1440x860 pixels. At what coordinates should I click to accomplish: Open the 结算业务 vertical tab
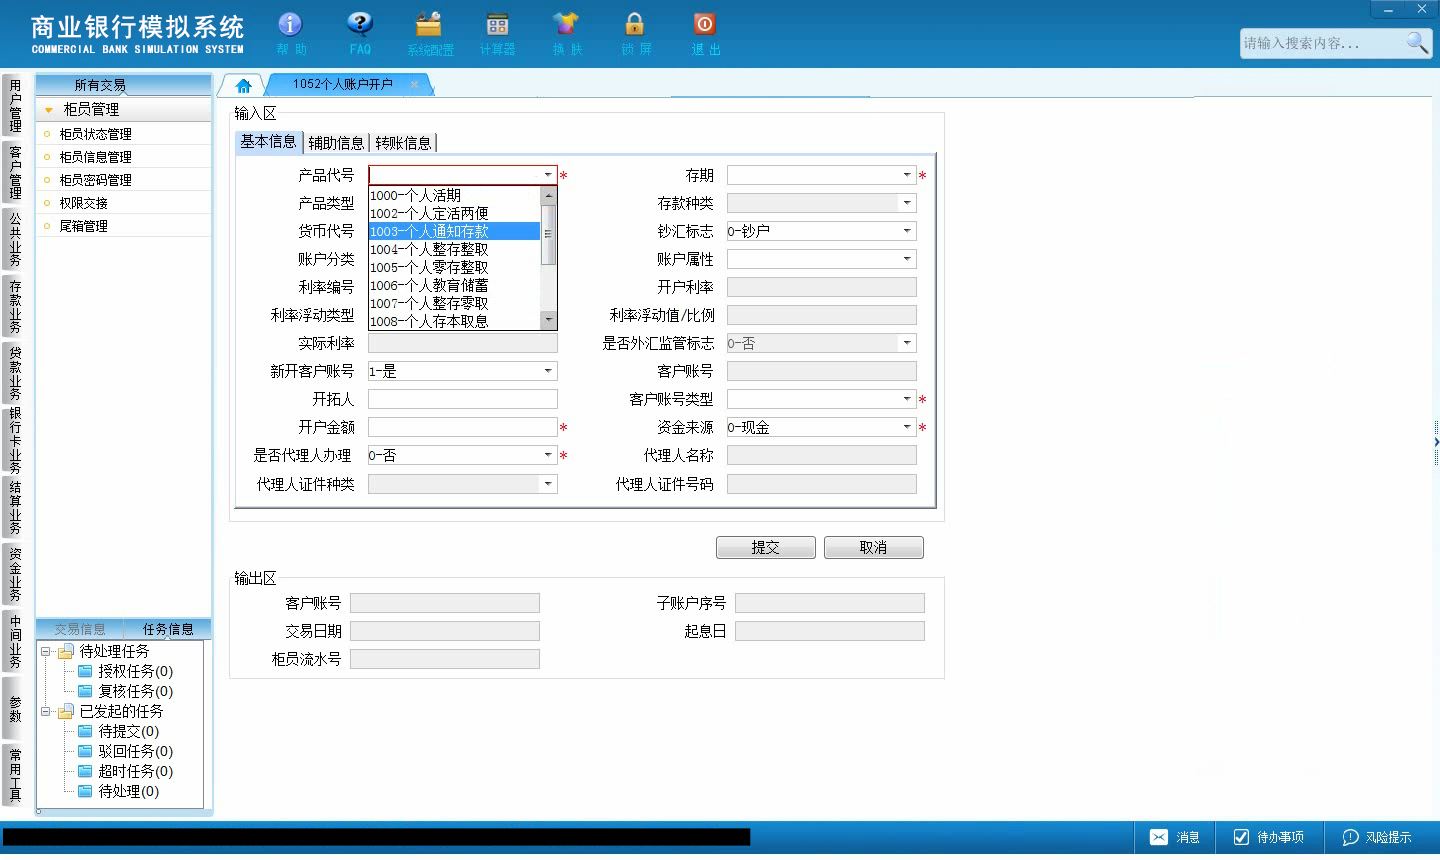14,506
